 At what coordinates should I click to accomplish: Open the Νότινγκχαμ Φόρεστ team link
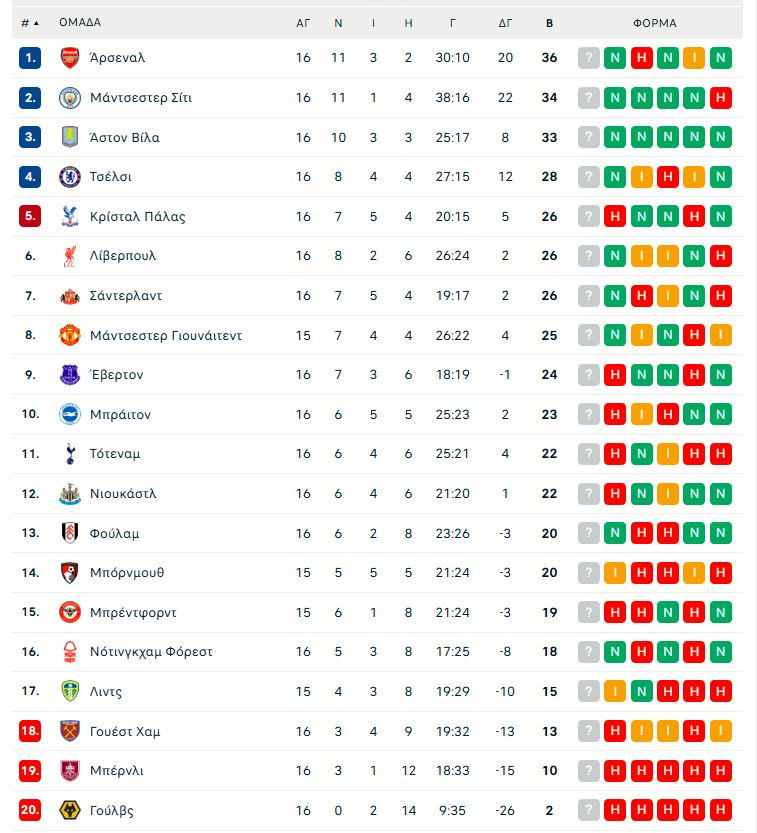(x=151, y=652)
